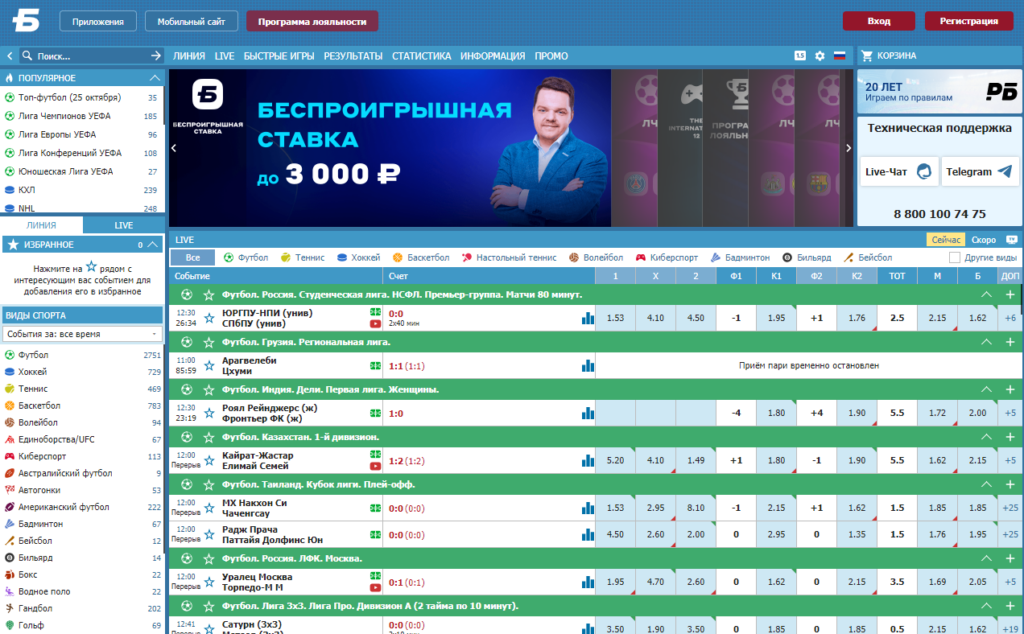The height and width of the screenshot is (634, 1024).
Task: Filter live events by Теннис tab
Action: point(302,258)
